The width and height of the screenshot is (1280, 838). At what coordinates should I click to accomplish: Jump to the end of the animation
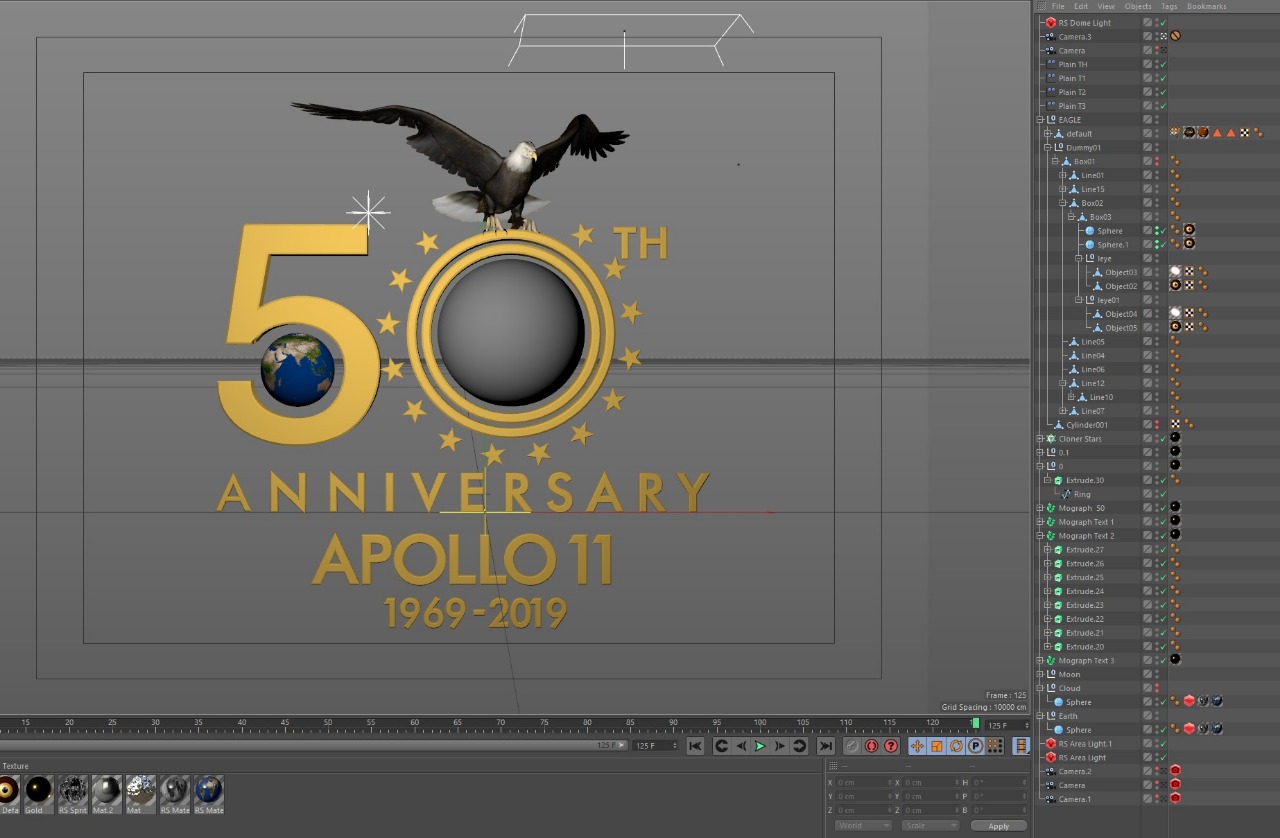825,746
